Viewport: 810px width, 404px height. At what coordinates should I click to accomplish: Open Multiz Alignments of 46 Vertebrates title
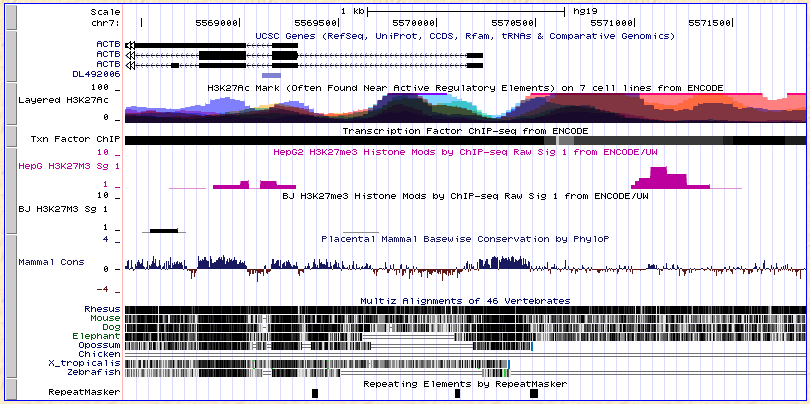click(x=465, y=300)
